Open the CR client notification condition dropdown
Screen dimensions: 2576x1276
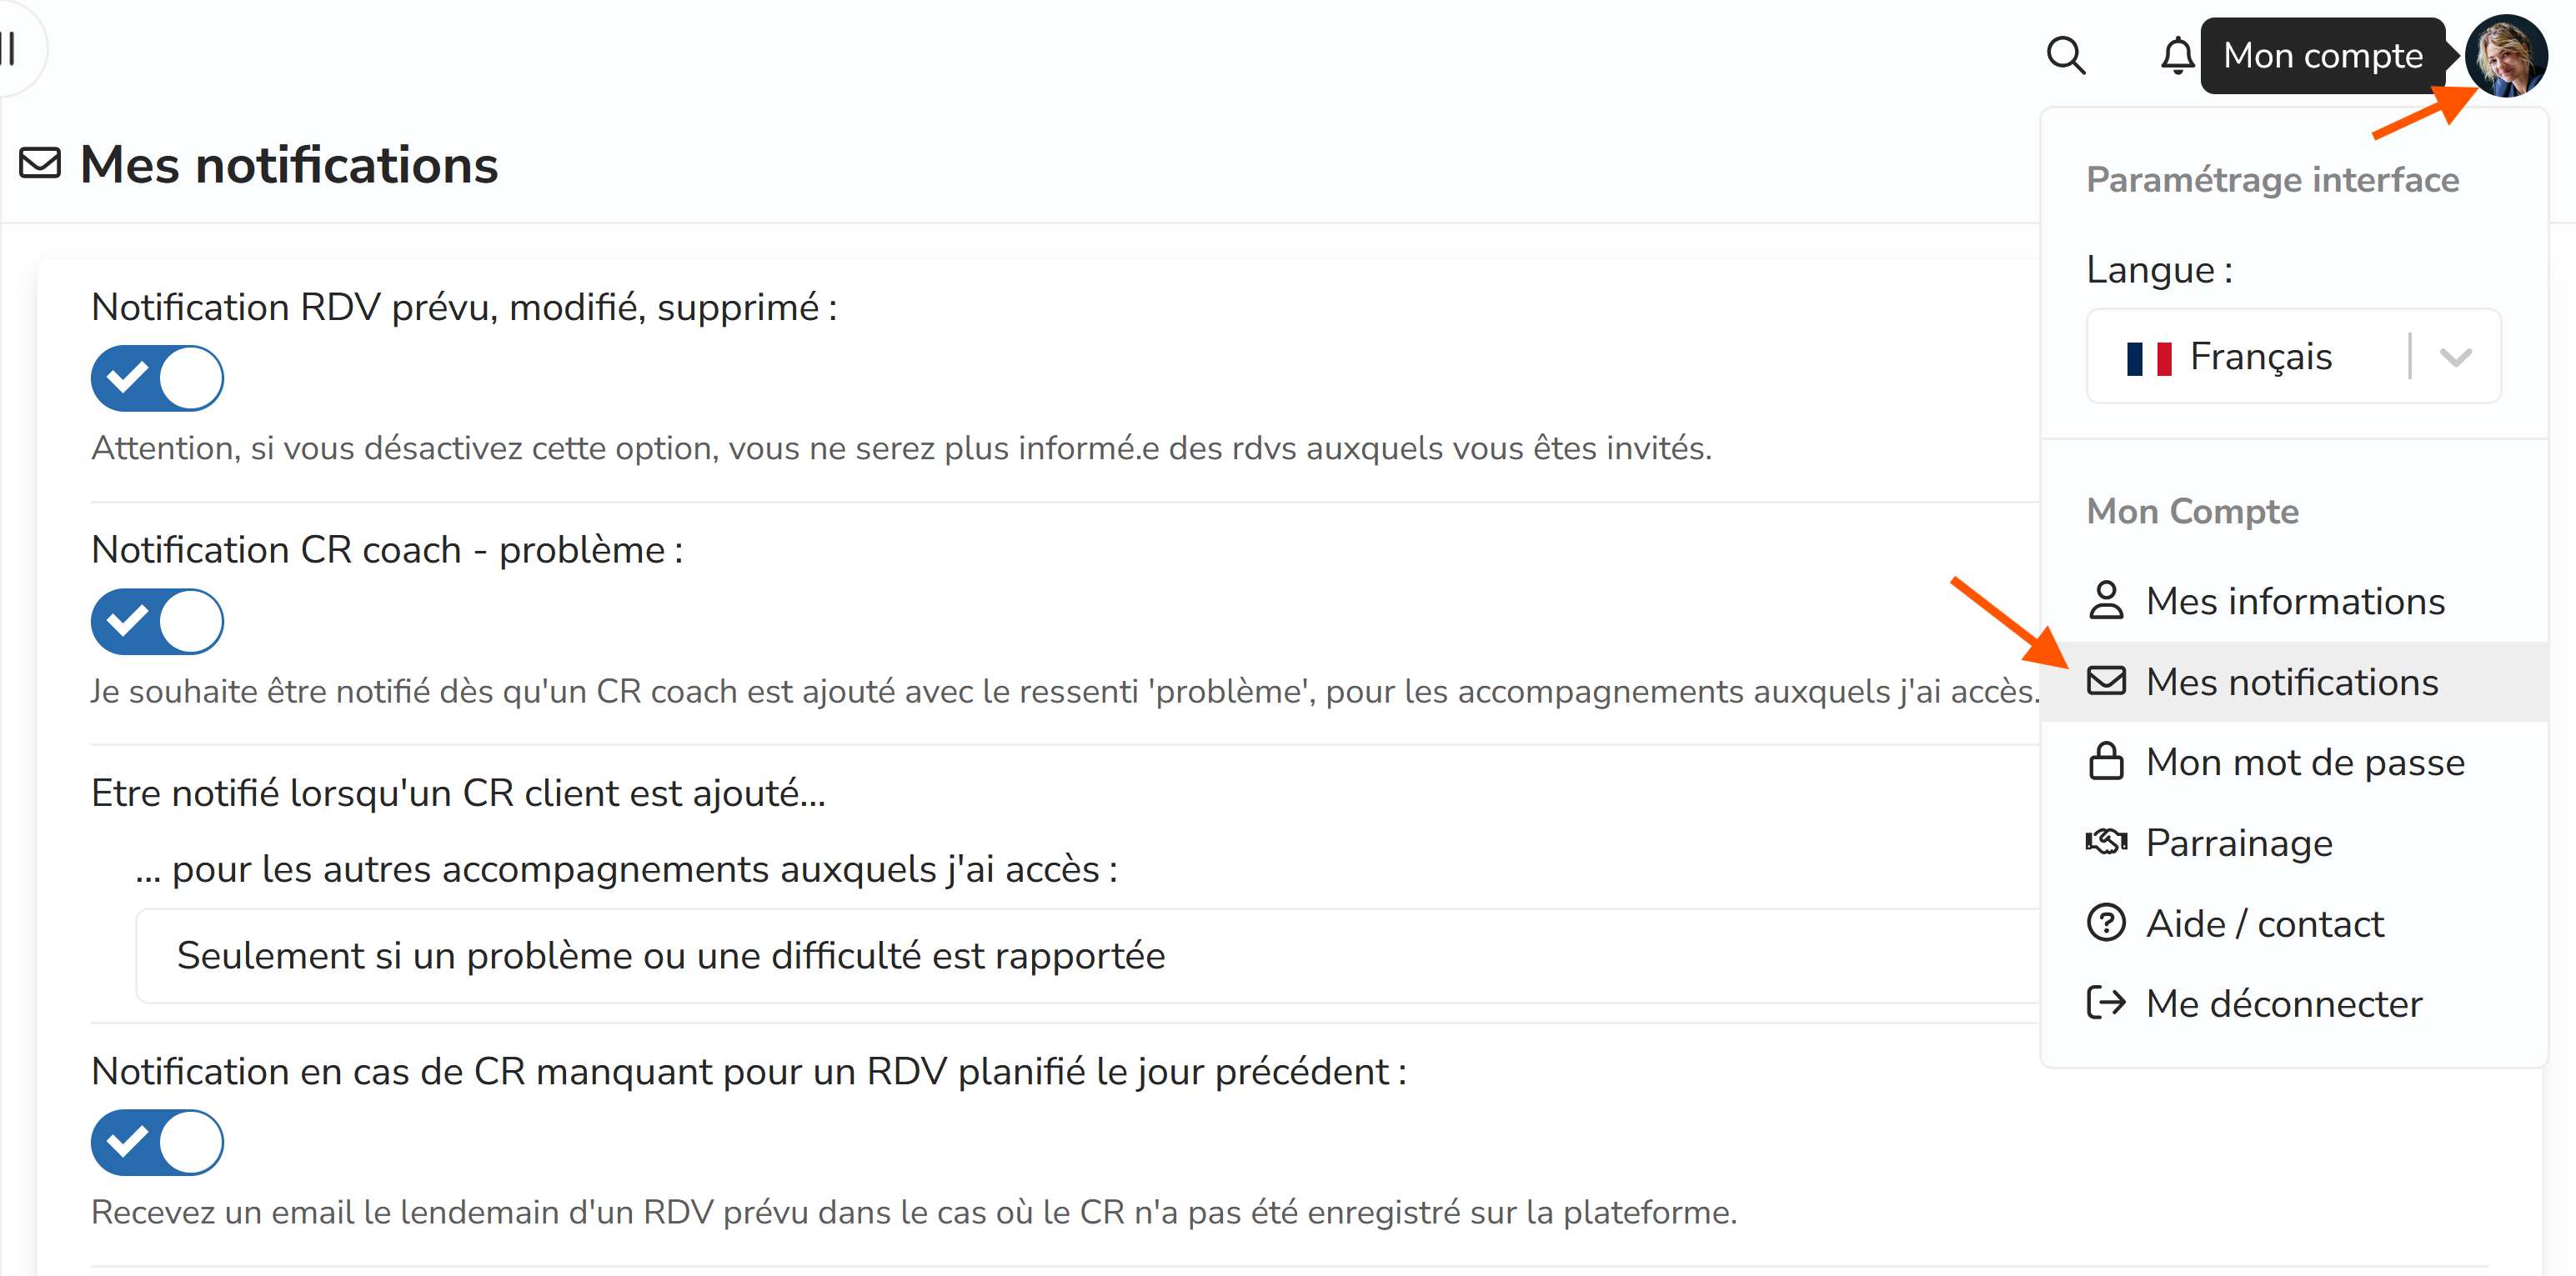click(1087, 956)
